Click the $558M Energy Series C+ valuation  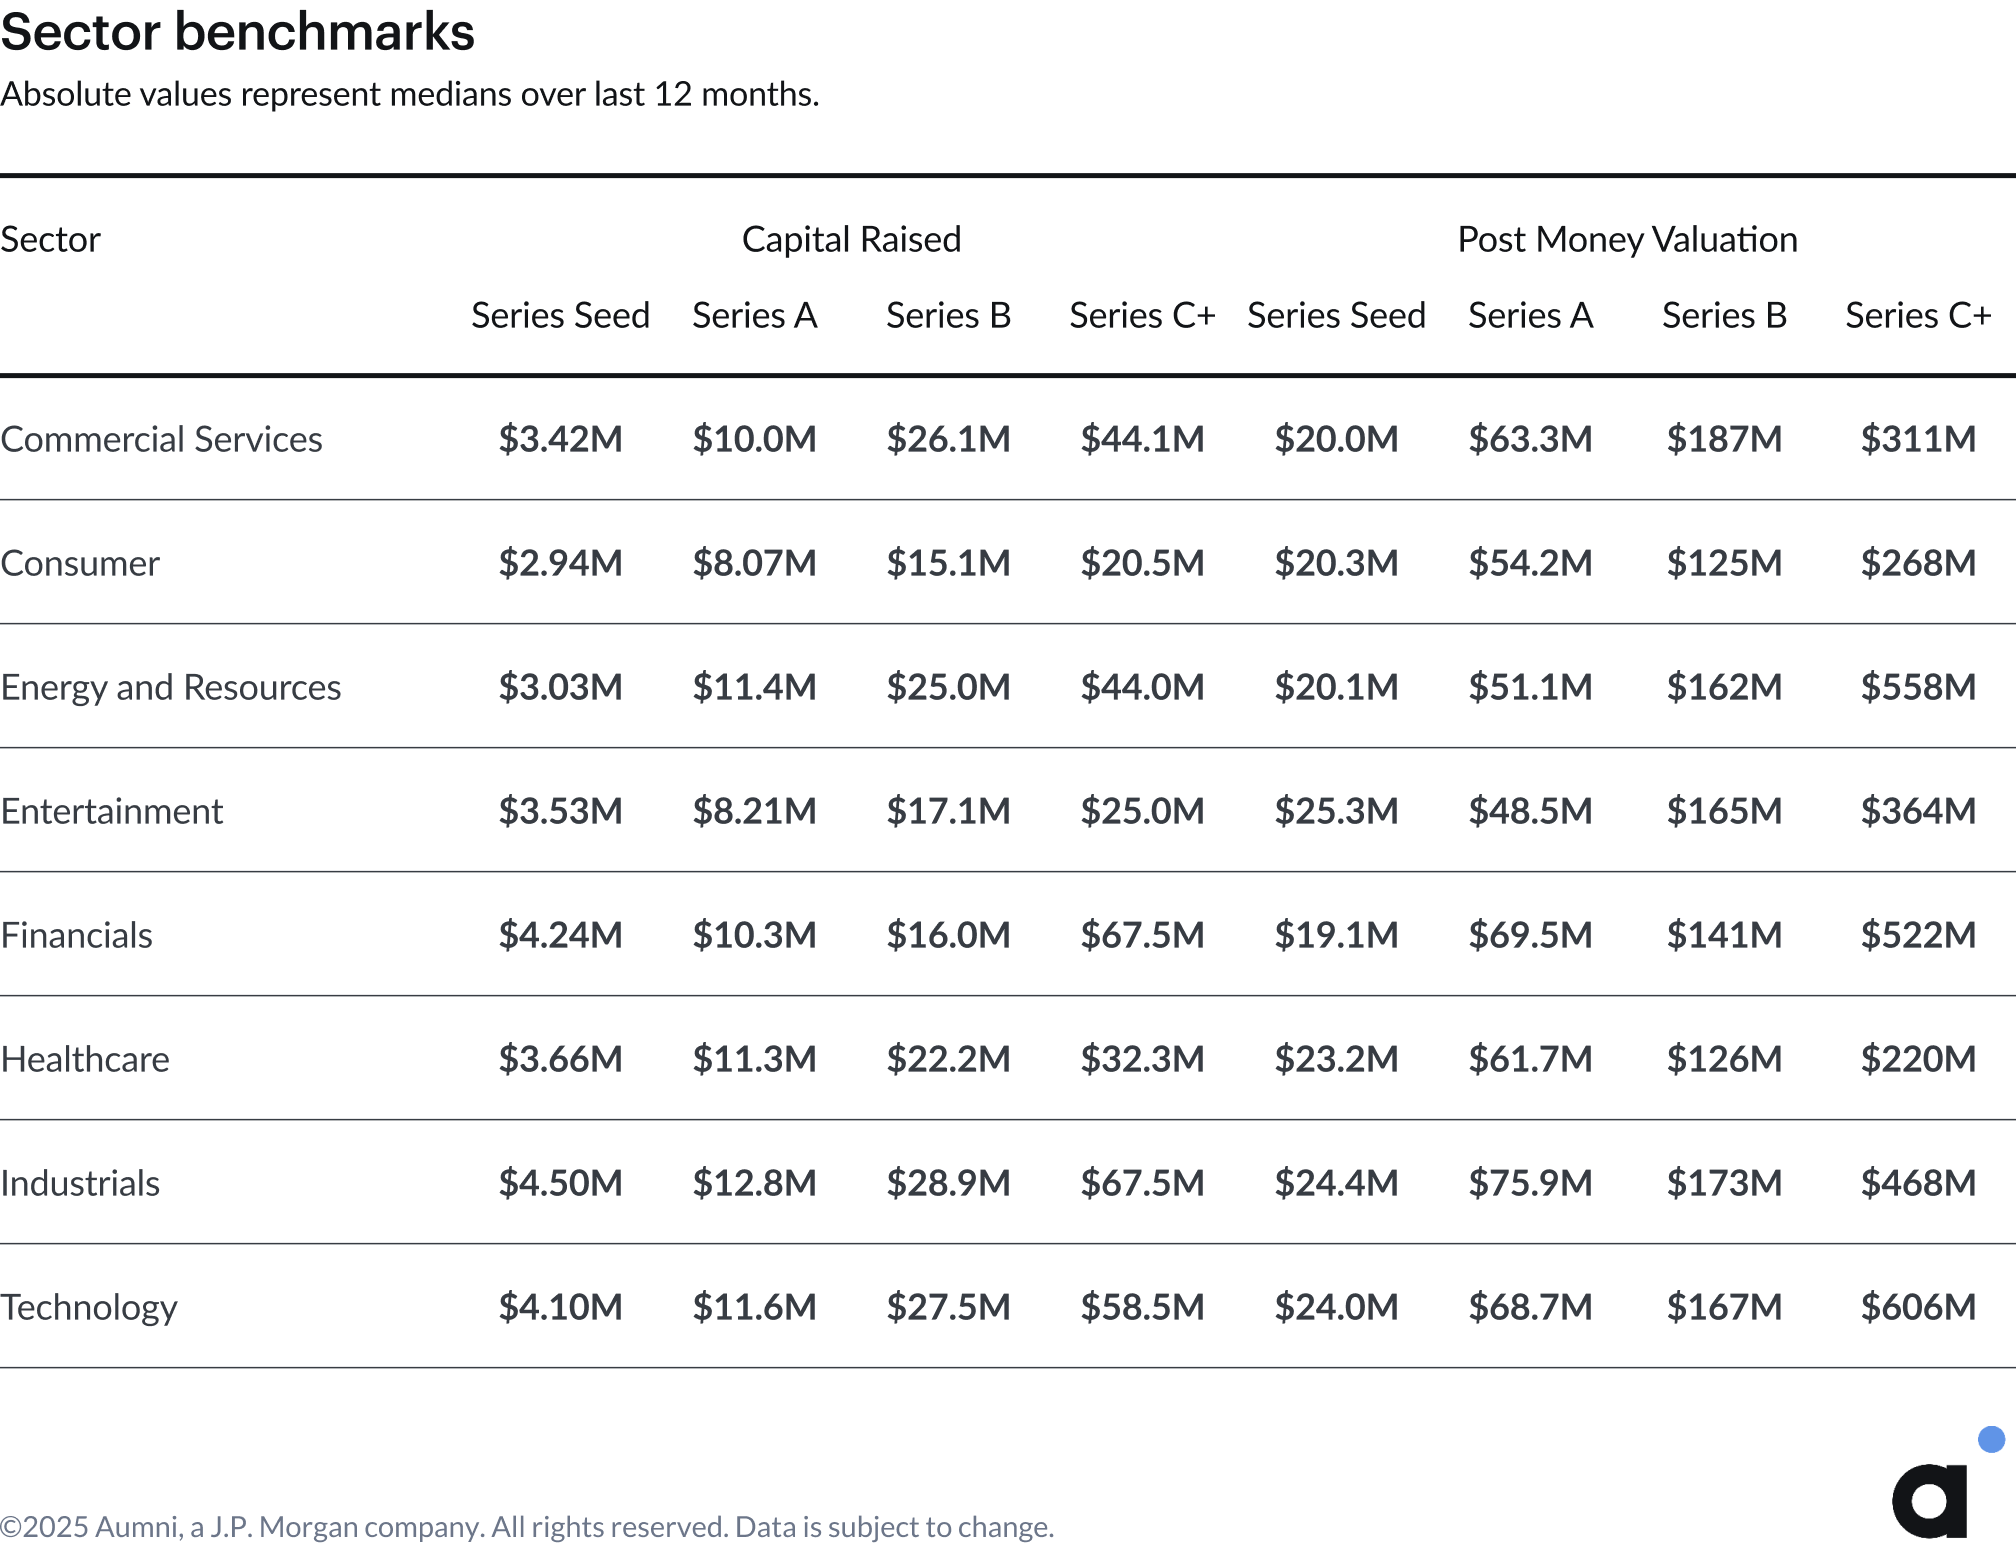click(x=1918, y=686)
